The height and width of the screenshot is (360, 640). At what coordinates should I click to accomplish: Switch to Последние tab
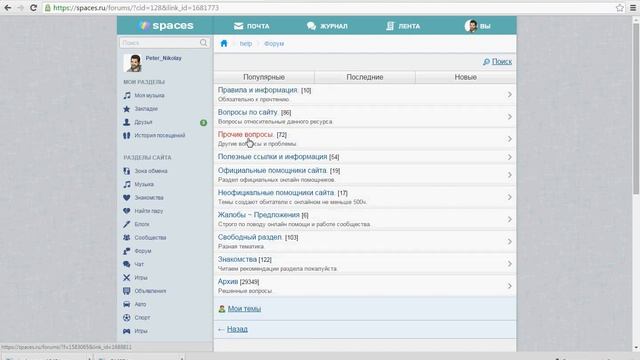[365, 77]
